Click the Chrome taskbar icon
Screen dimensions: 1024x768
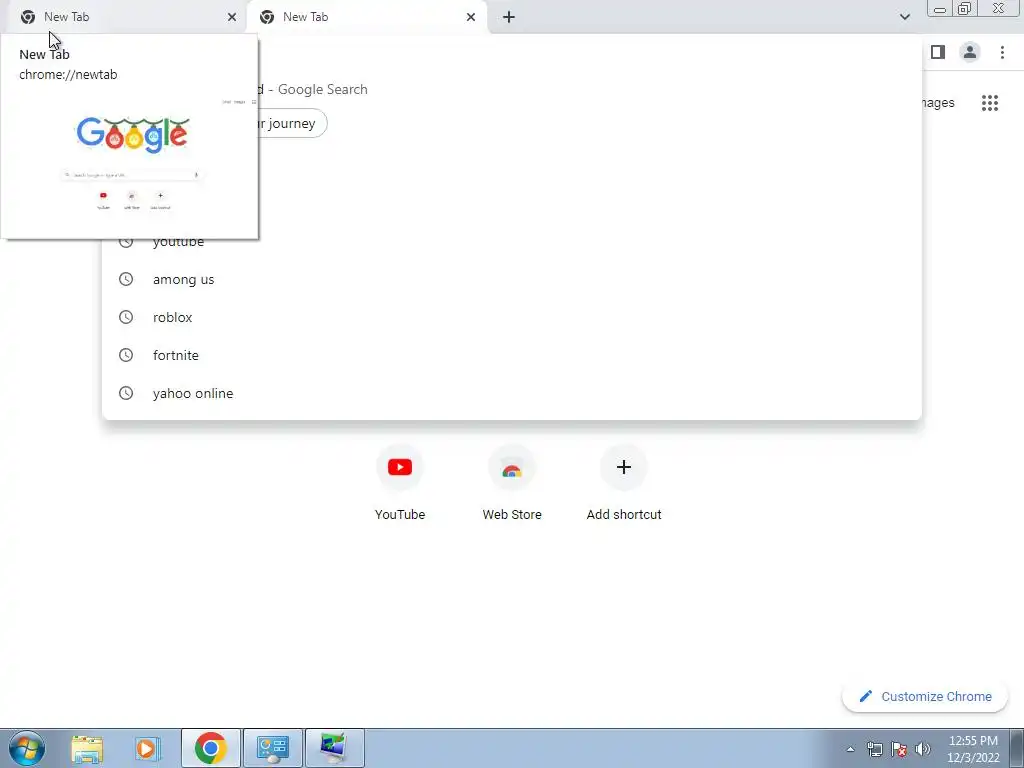coord(210,748)
